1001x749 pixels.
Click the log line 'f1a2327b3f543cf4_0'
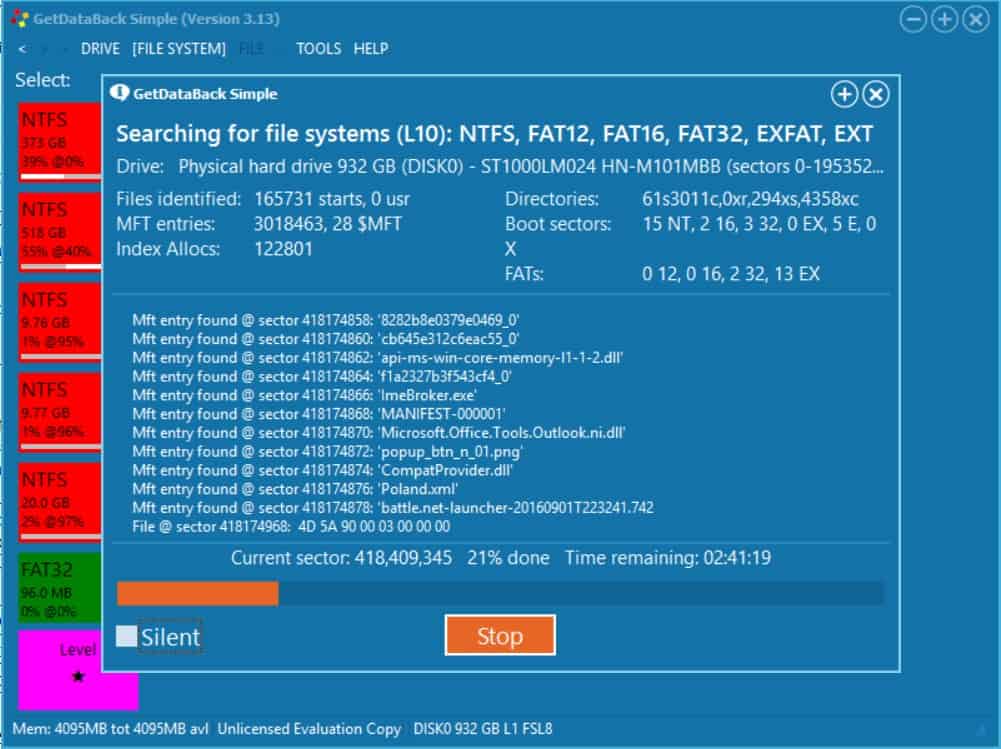click(322, 377)
